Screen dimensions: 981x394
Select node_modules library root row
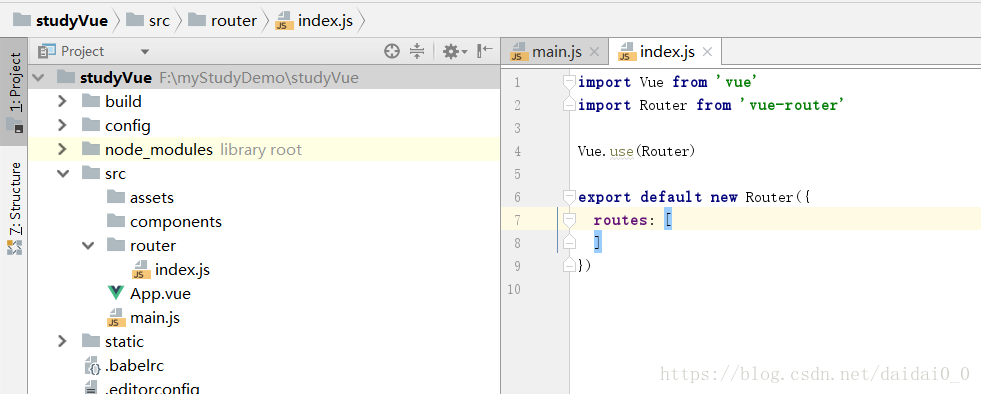264,149
